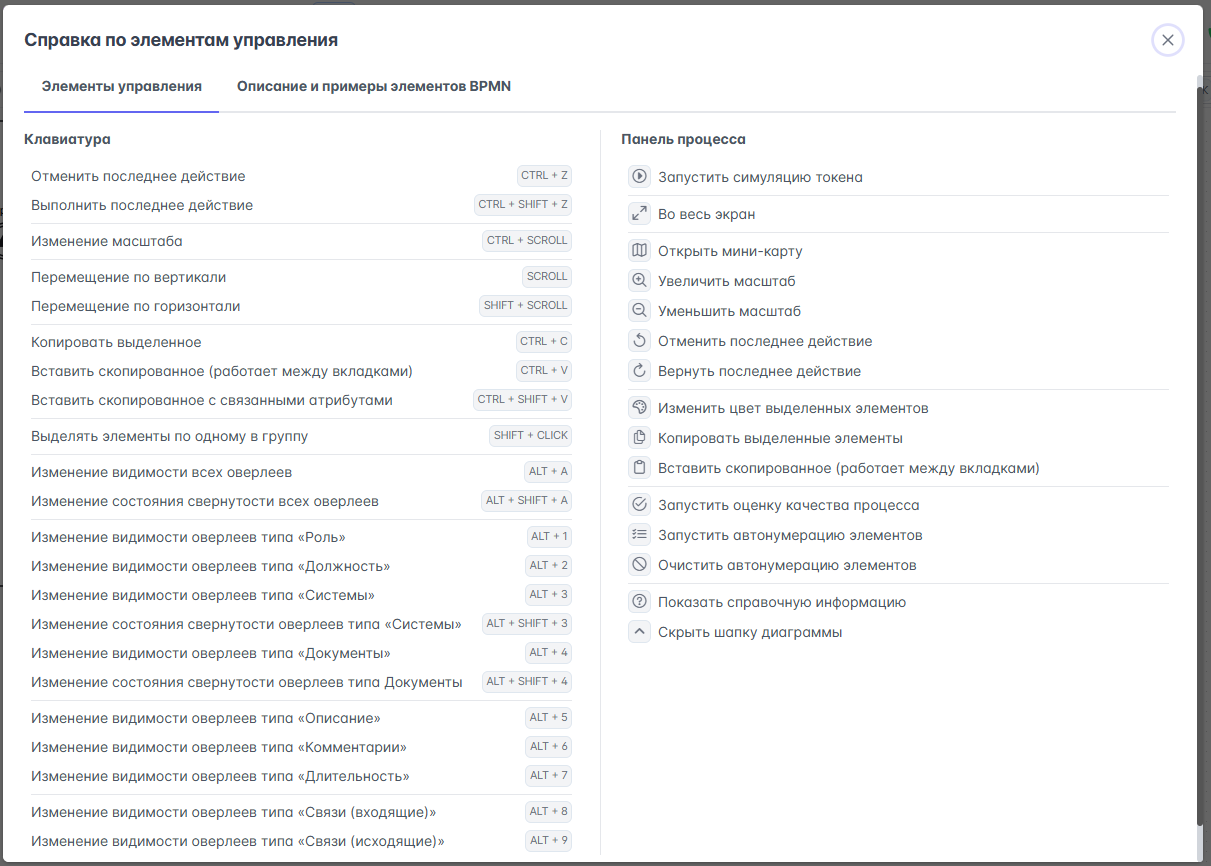Click the run autonumbering list icon
The width and height of the screenshot is (1211, 866).
tap(639, 535)
